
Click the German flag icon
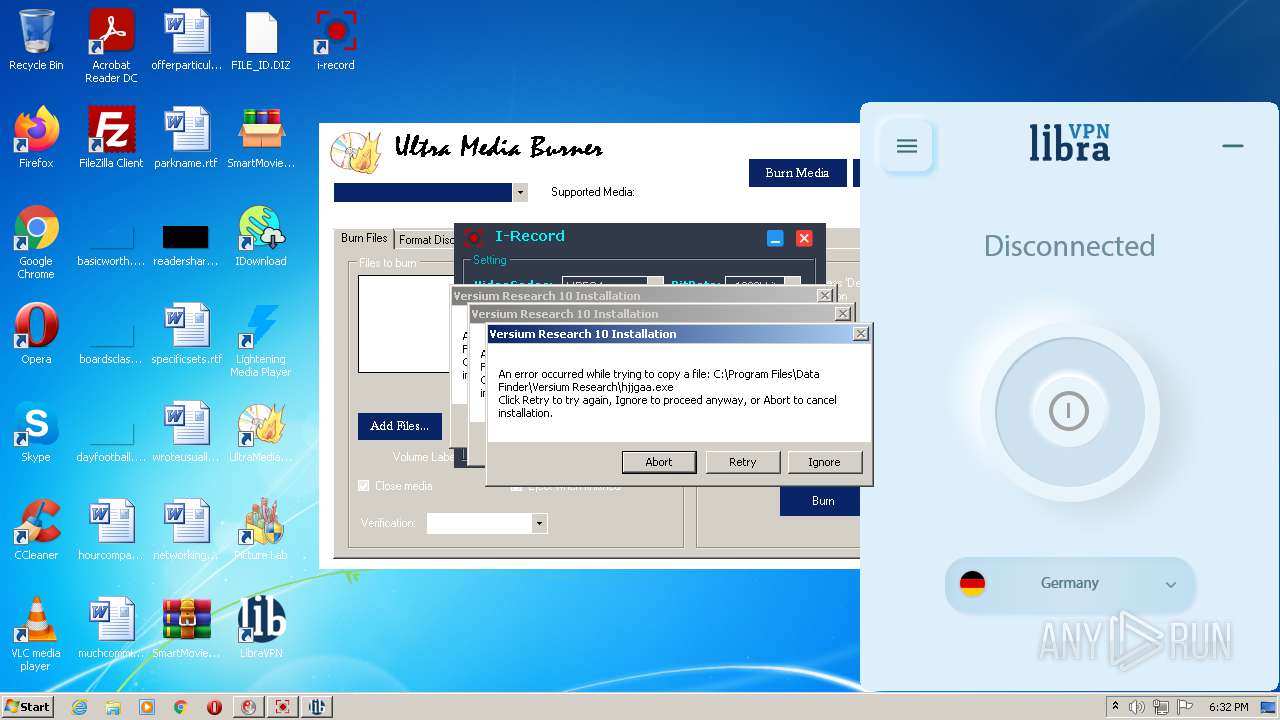[972, 584]
